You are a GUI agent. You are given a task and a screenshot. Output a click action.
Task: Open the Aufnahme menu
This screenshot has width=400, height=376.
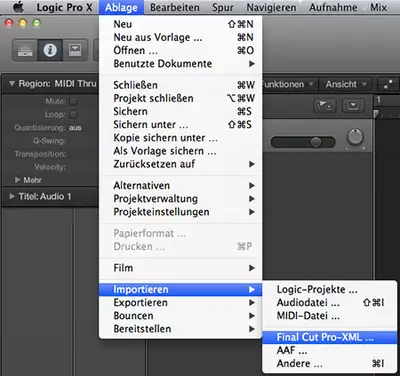(333, 7)
